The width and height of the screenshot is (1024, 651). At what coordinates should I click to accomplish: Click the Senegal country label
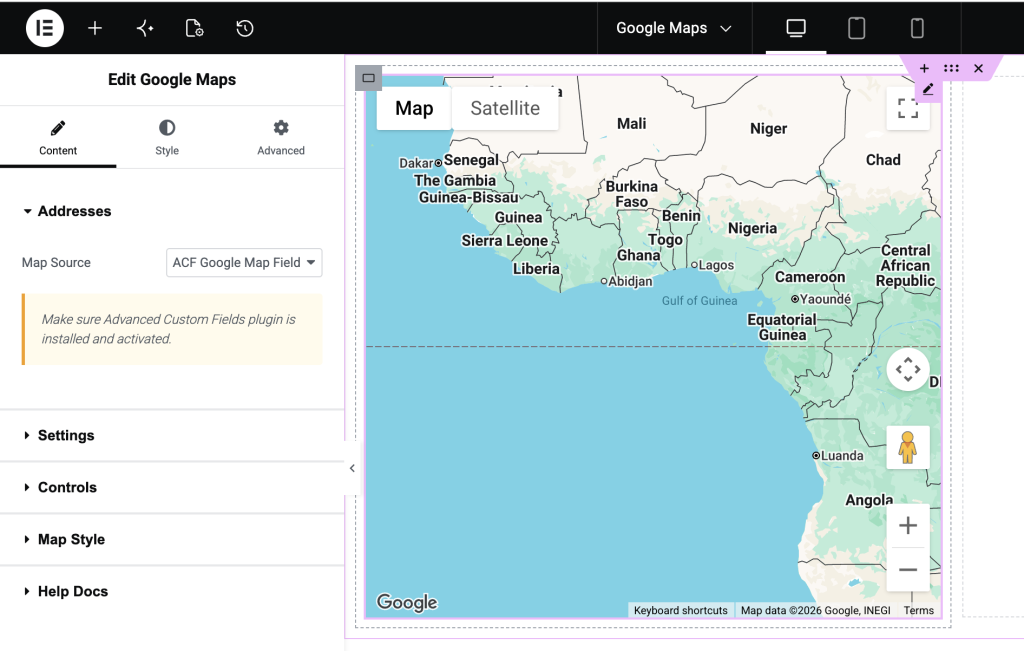[x=472, y=160]
